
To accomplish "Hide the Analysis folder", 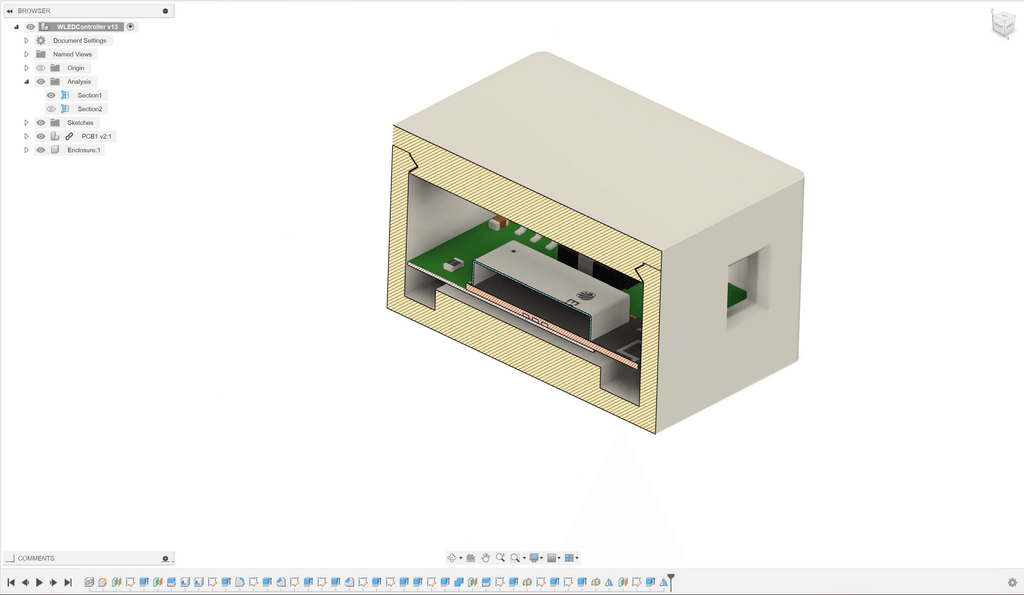I will tap(40, 82).
